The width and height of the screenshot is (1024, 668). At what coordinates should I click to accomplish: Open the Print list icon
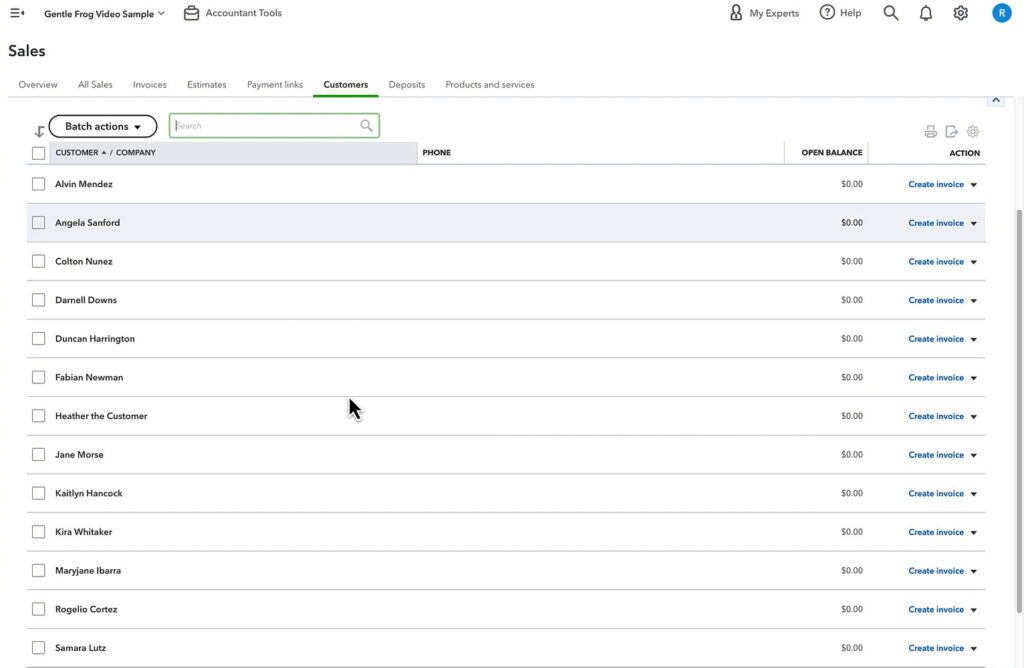931,130
